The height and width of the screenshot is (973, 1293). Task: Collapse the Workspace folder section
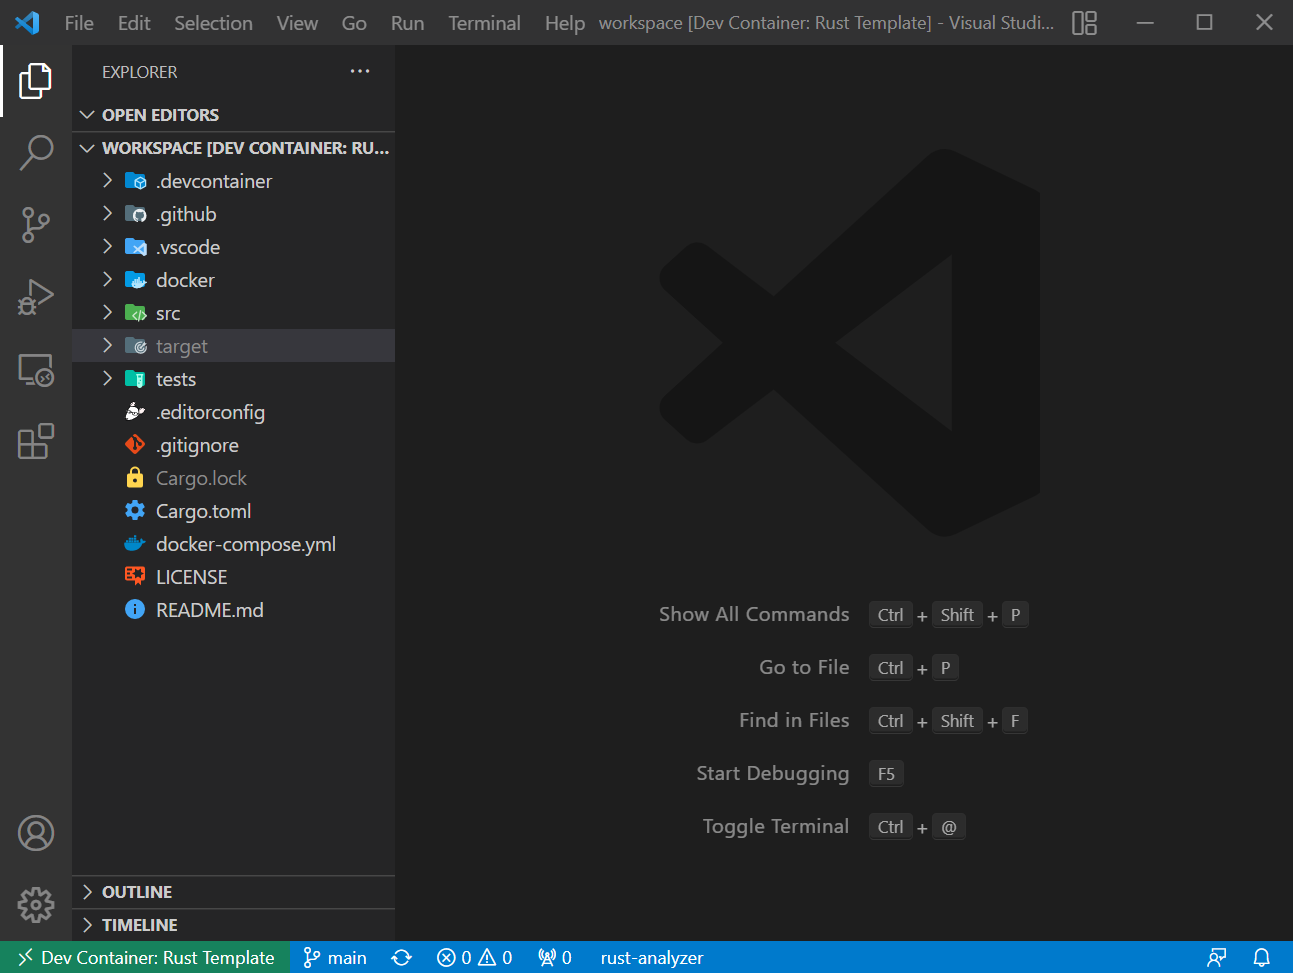point(87,148)
